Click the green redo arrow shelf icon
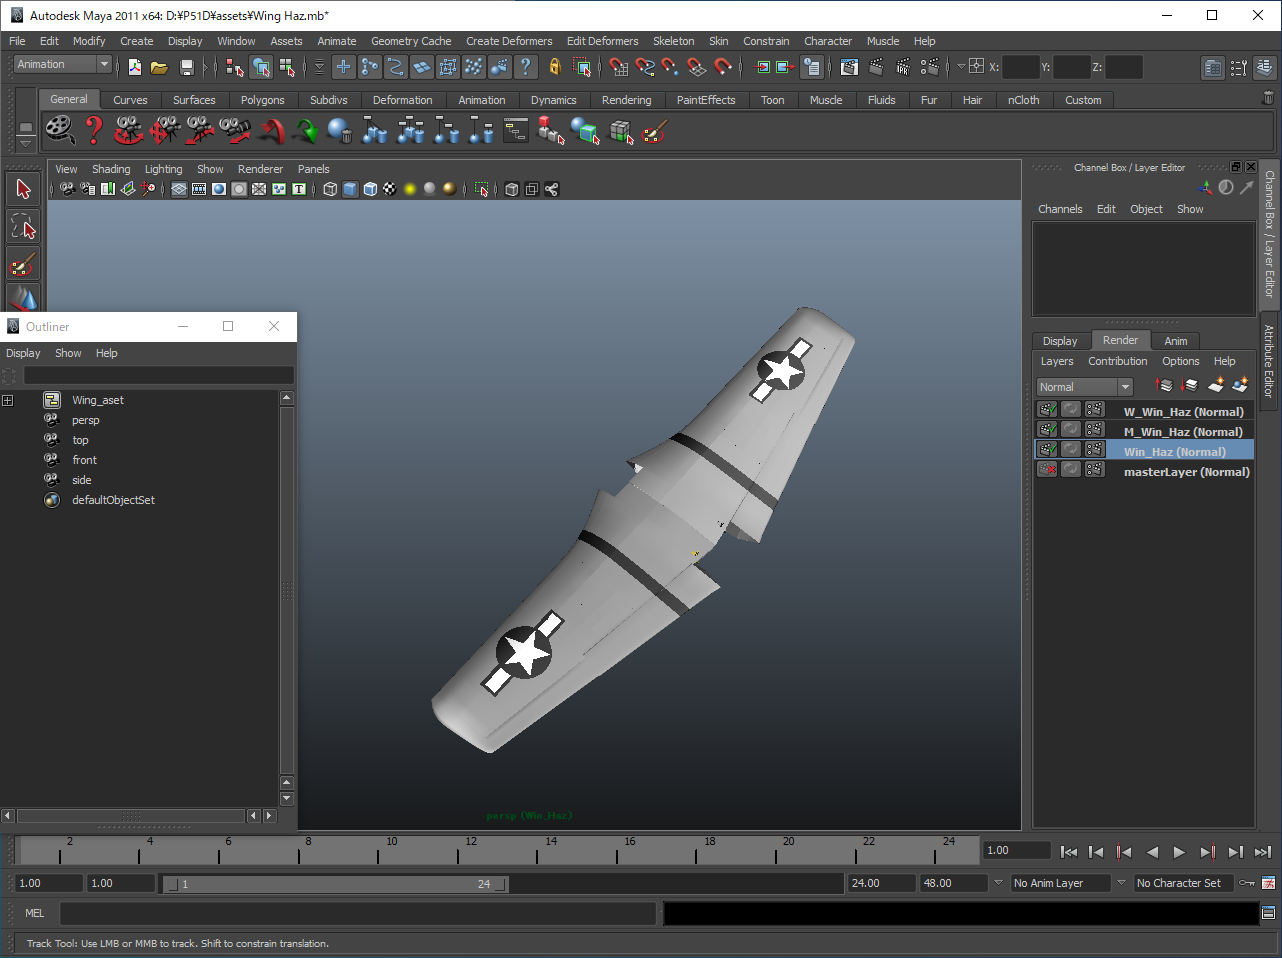The height and width of the screenshot is (958, 1282). point(305,131)
